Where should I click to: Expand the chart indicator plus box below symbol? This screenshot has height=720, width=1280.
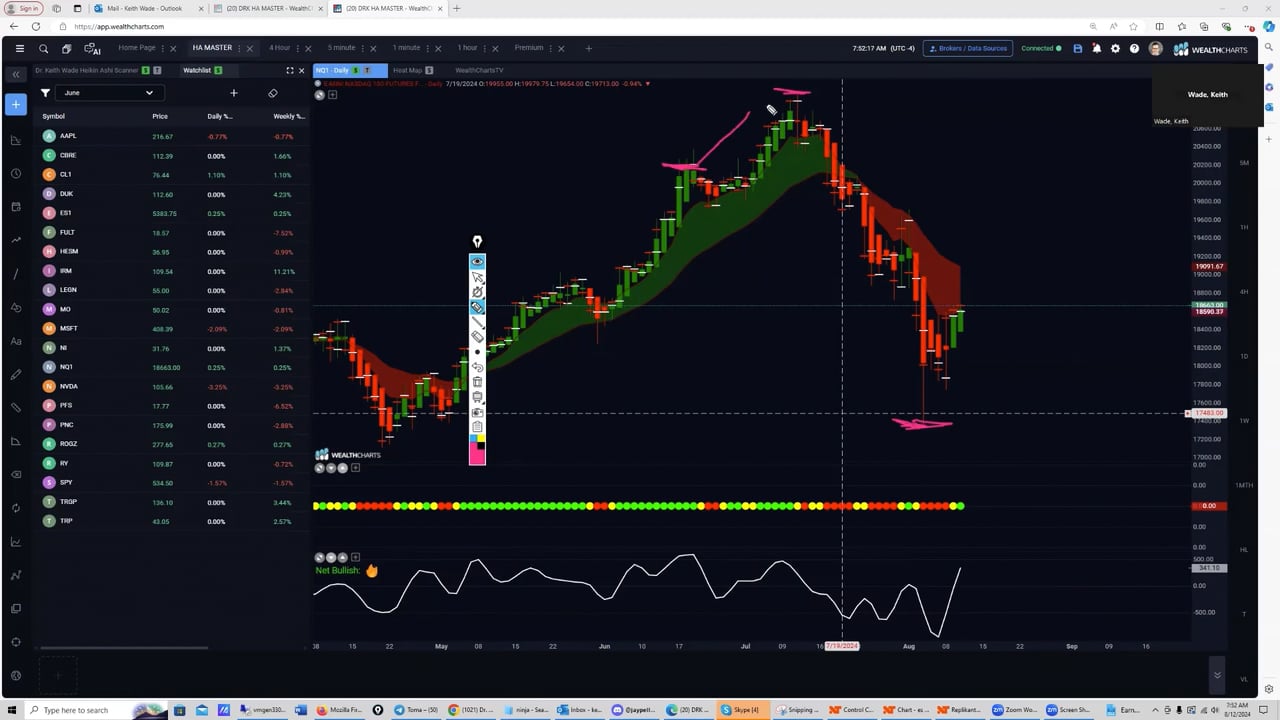tap(333, 95)
